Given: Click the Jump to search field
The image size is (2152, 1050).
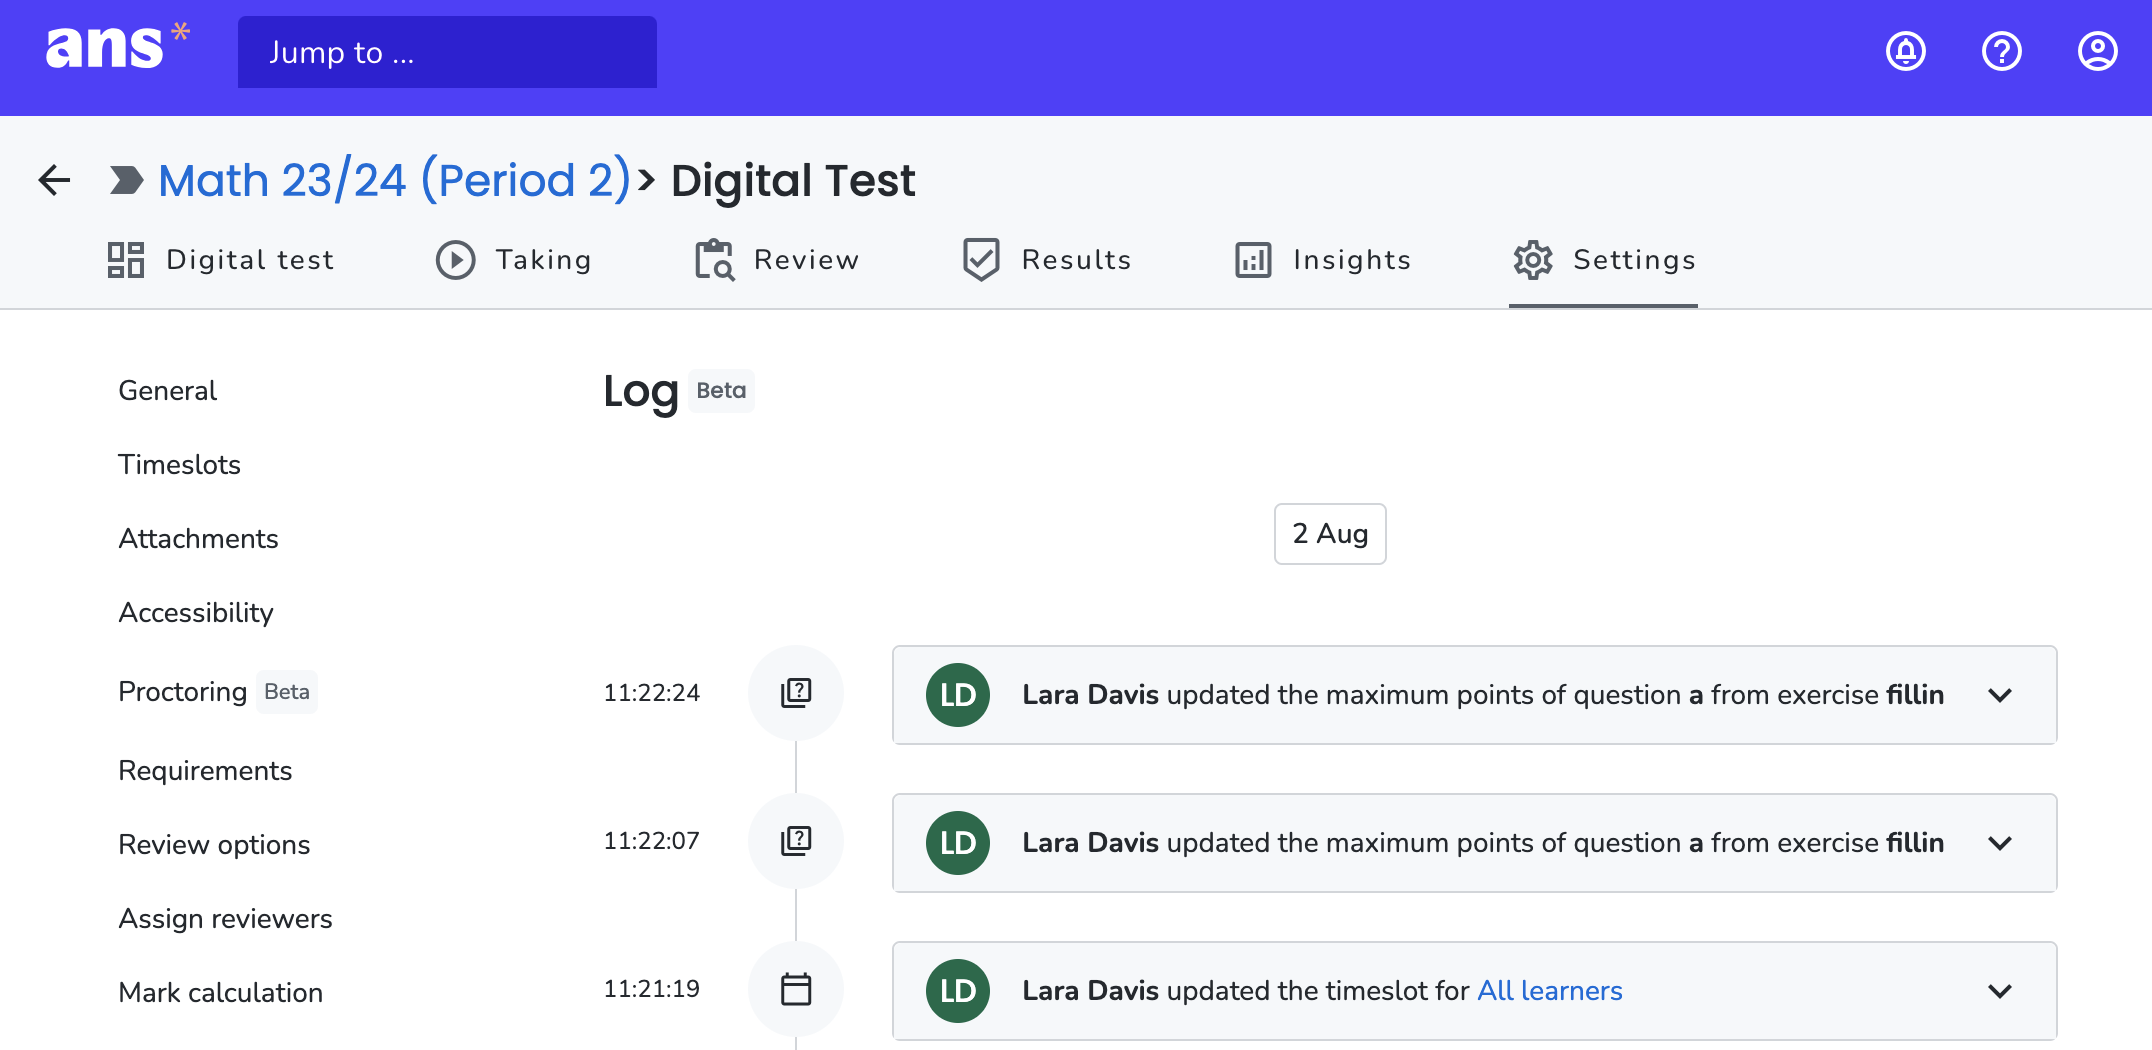Looking at the screenshot, I should coord(447,51).
